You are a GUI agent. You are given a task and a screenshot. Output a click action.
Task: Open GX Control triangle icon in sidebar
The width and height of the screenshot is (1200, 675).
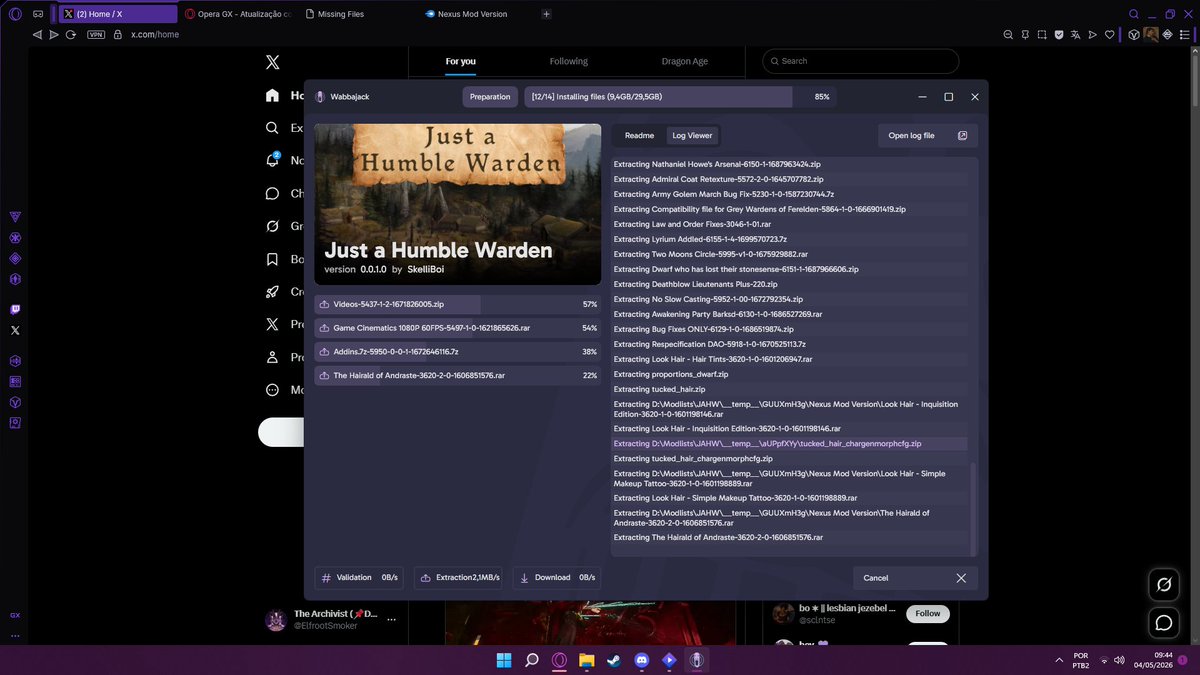15,217
